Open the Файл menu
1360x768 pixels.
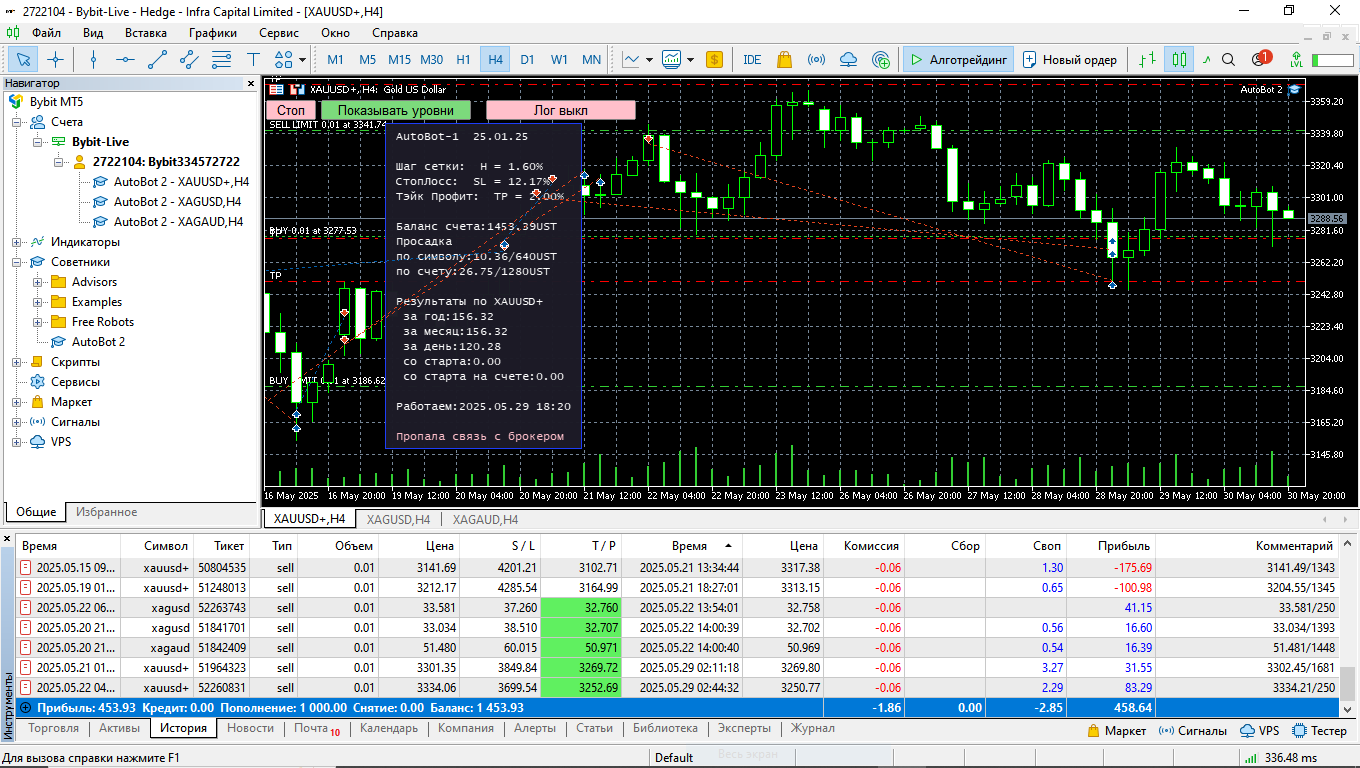coord(46,32)
